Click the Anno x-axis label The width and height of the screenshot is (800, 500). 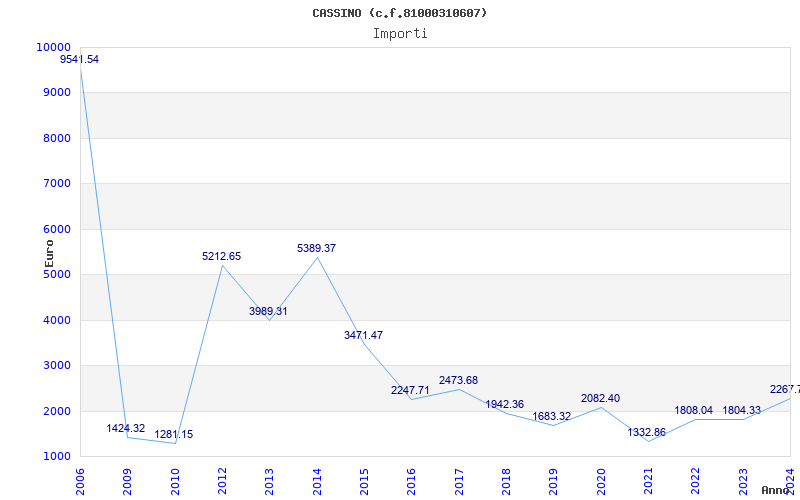776,490
